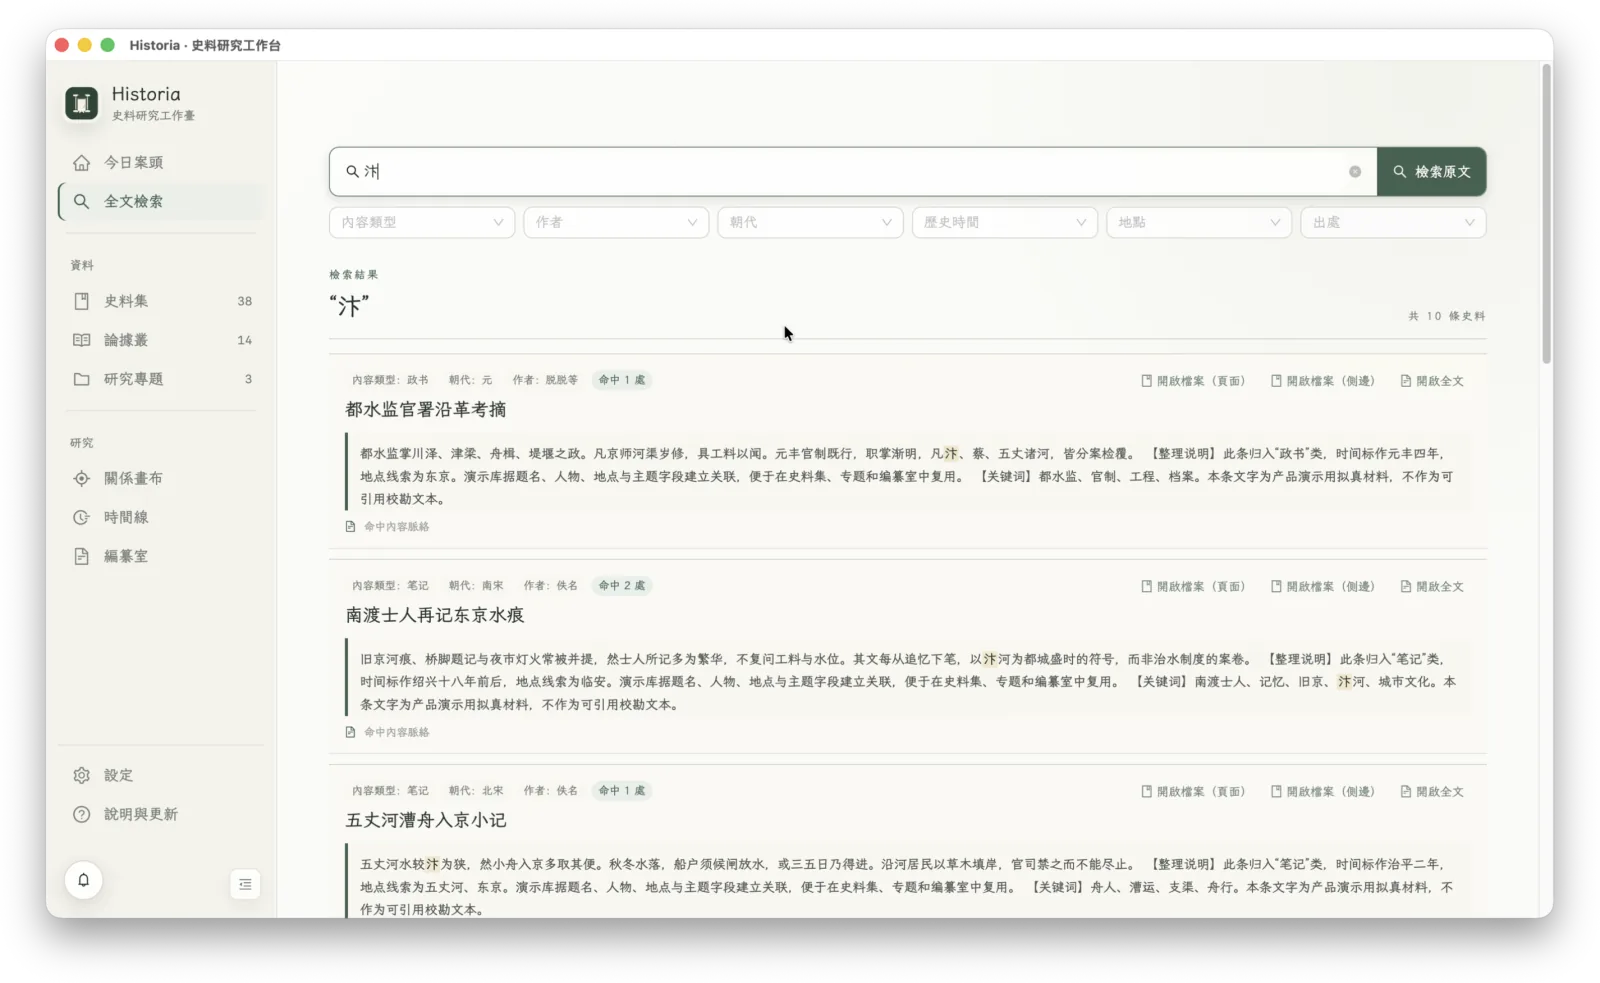Click inside the search input containing 汴
Screen dimensions: 1600x983
click(852, 172)
